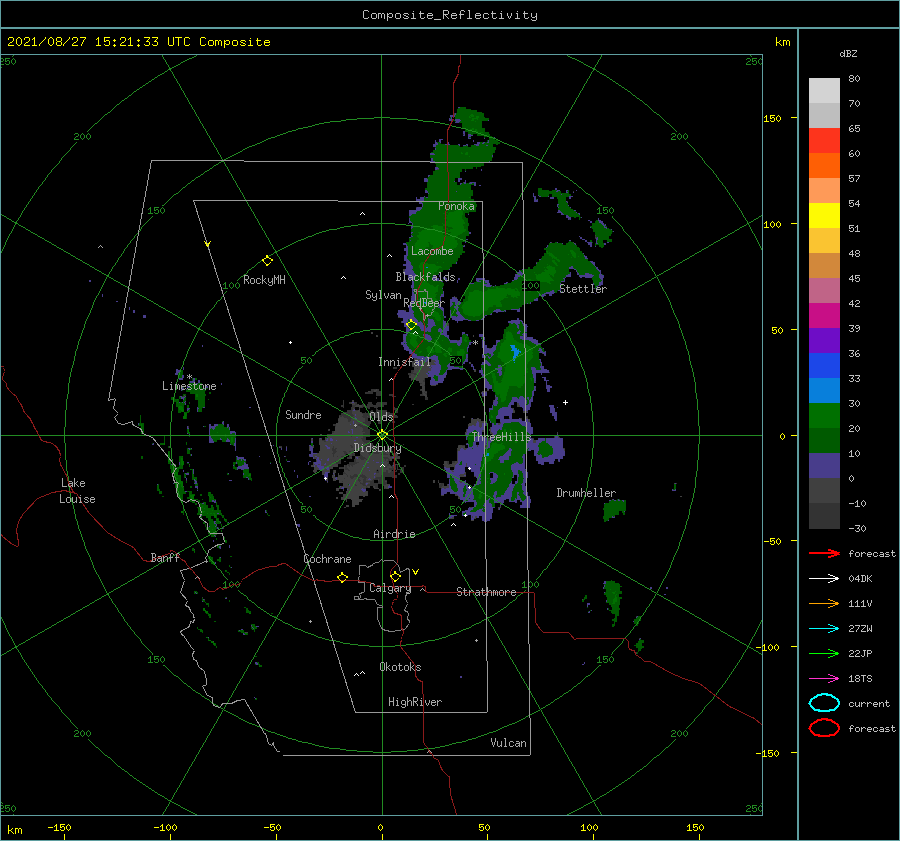
Task: Select the 39 dBZ magenta color swatch
Action: (824, 315)
